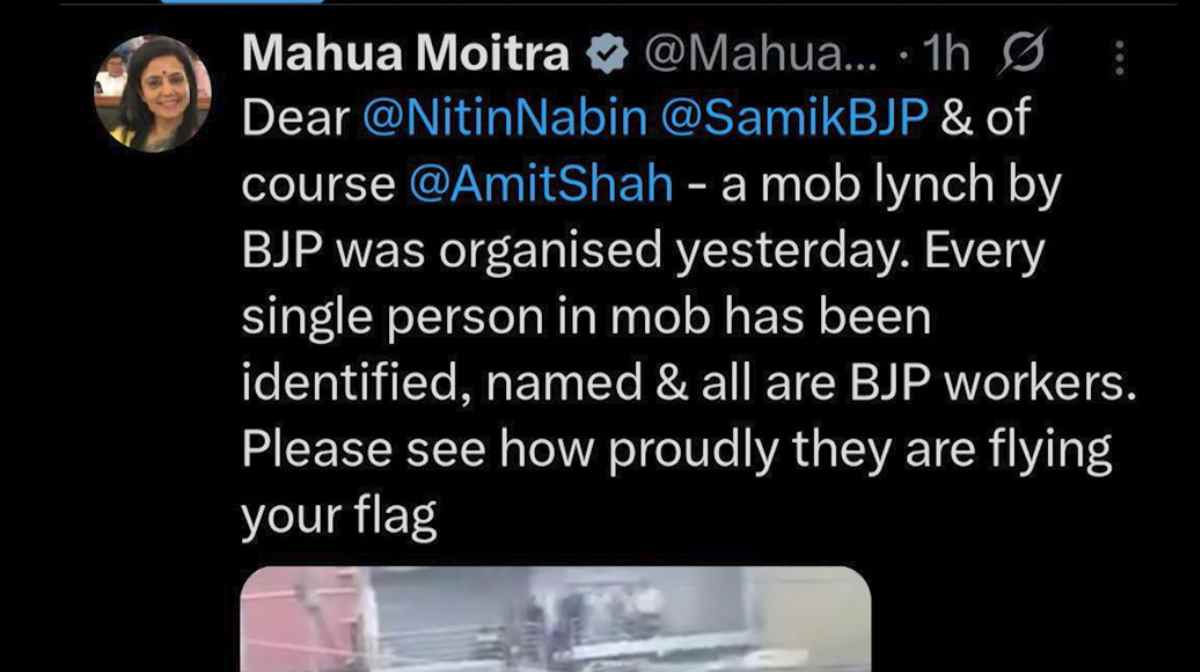The image size is (1200, 672).
Task: Visit the @SamikBJP profile mention
Action: pyautogui.click(x=795, y=121)
